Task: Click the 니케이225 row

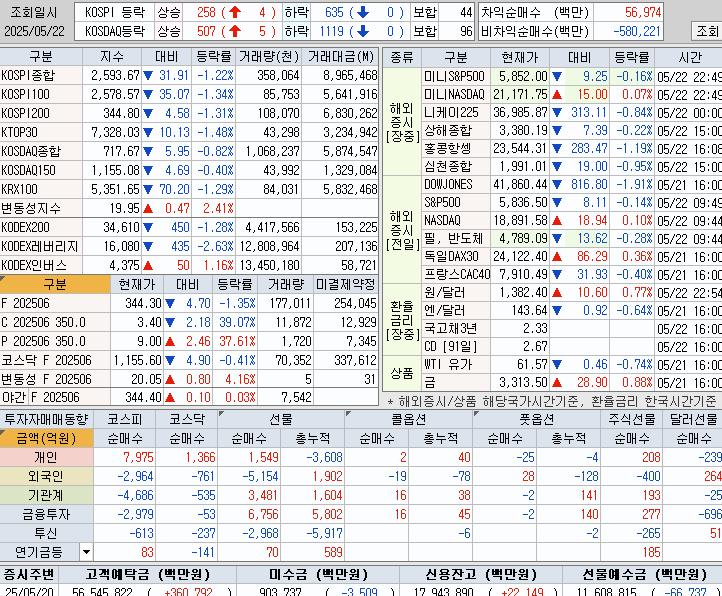Action: 572,112
